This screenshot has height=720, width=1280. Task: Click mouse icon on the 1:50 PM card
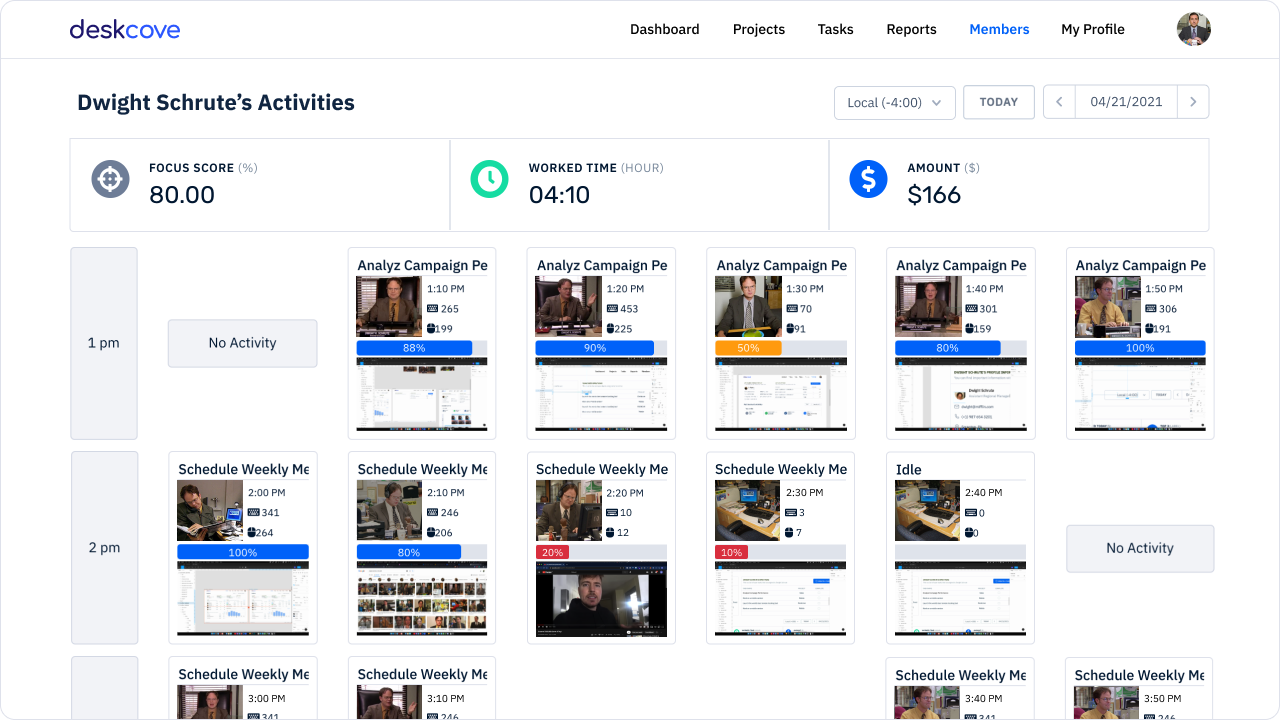(1150, 328)
